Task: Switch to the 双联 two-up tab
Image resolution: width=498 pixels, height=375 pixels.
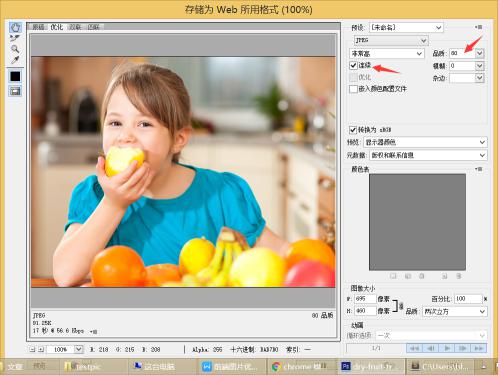Action: point(75,27)
